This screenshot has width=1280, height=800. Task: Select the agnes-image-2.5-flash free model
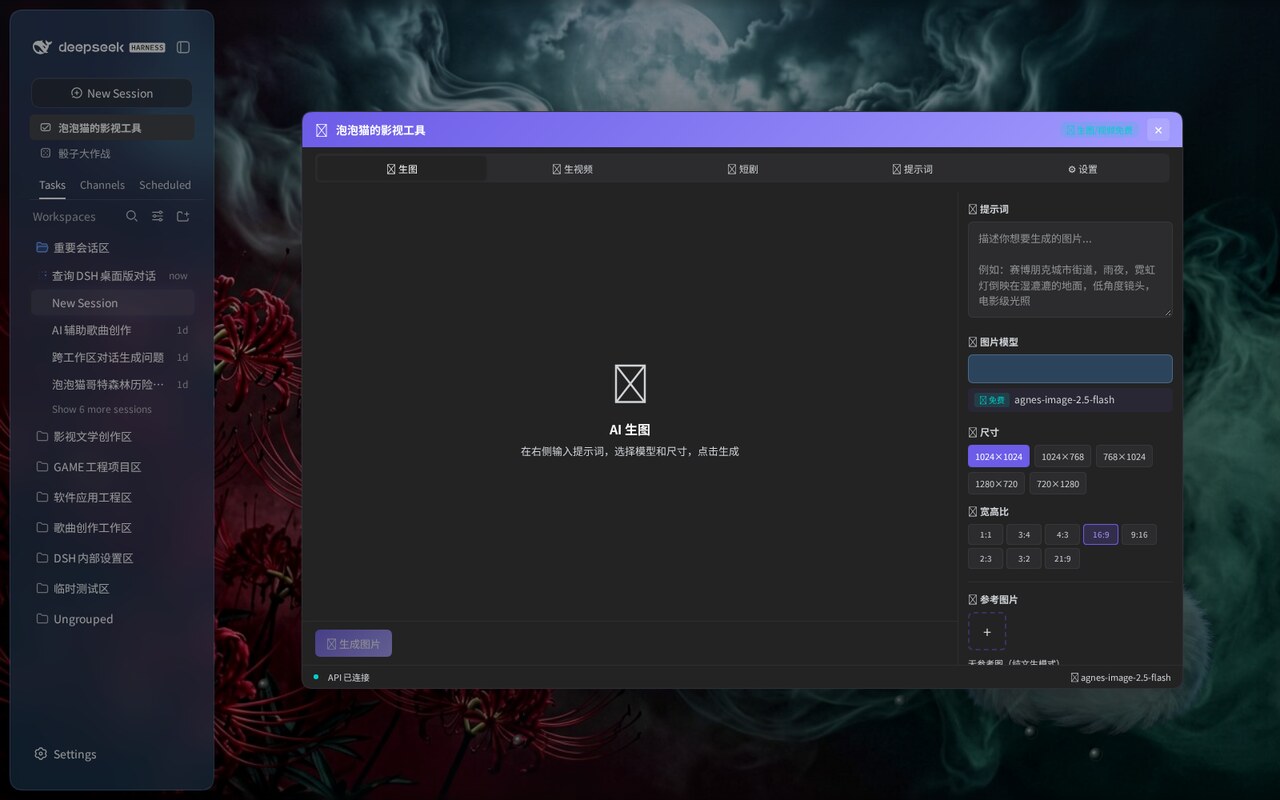pyautogui.click(x=1070, y=400)
